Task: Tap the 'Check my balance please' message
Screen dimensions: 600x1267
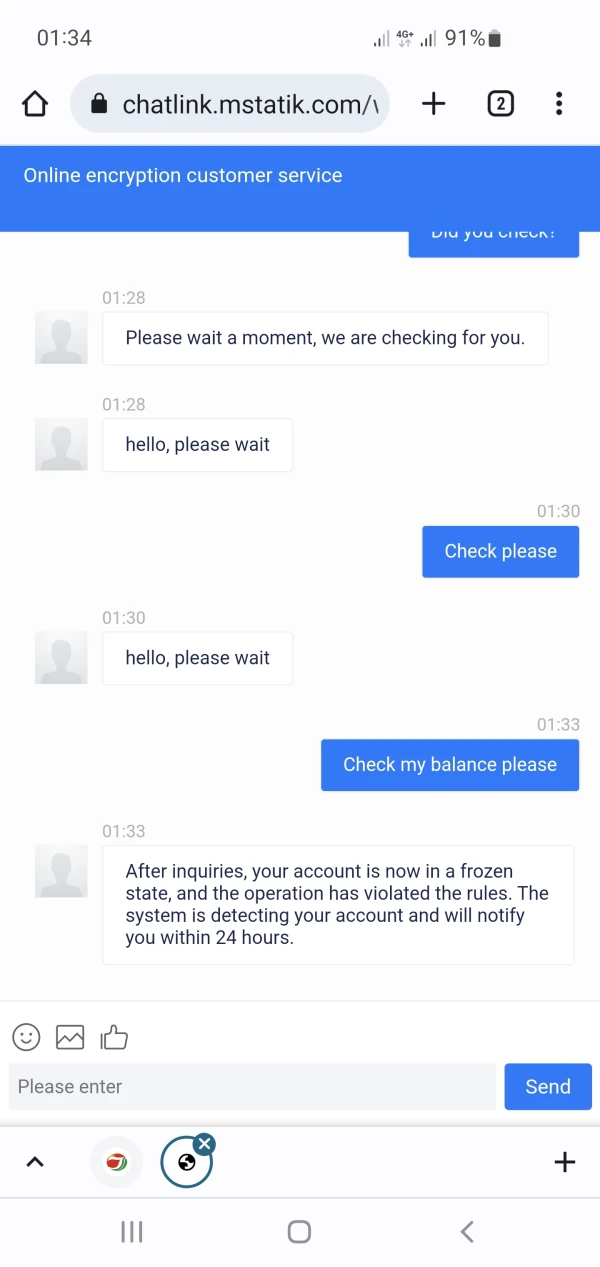Action: click(x=450, y=765)
